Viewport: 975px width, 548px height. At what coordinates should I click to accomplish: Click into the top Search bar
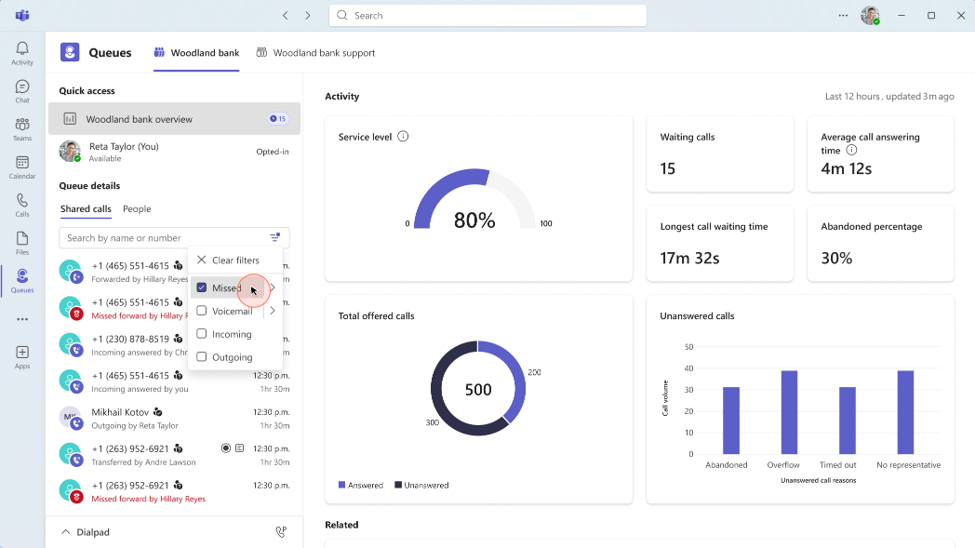point(488,16)
